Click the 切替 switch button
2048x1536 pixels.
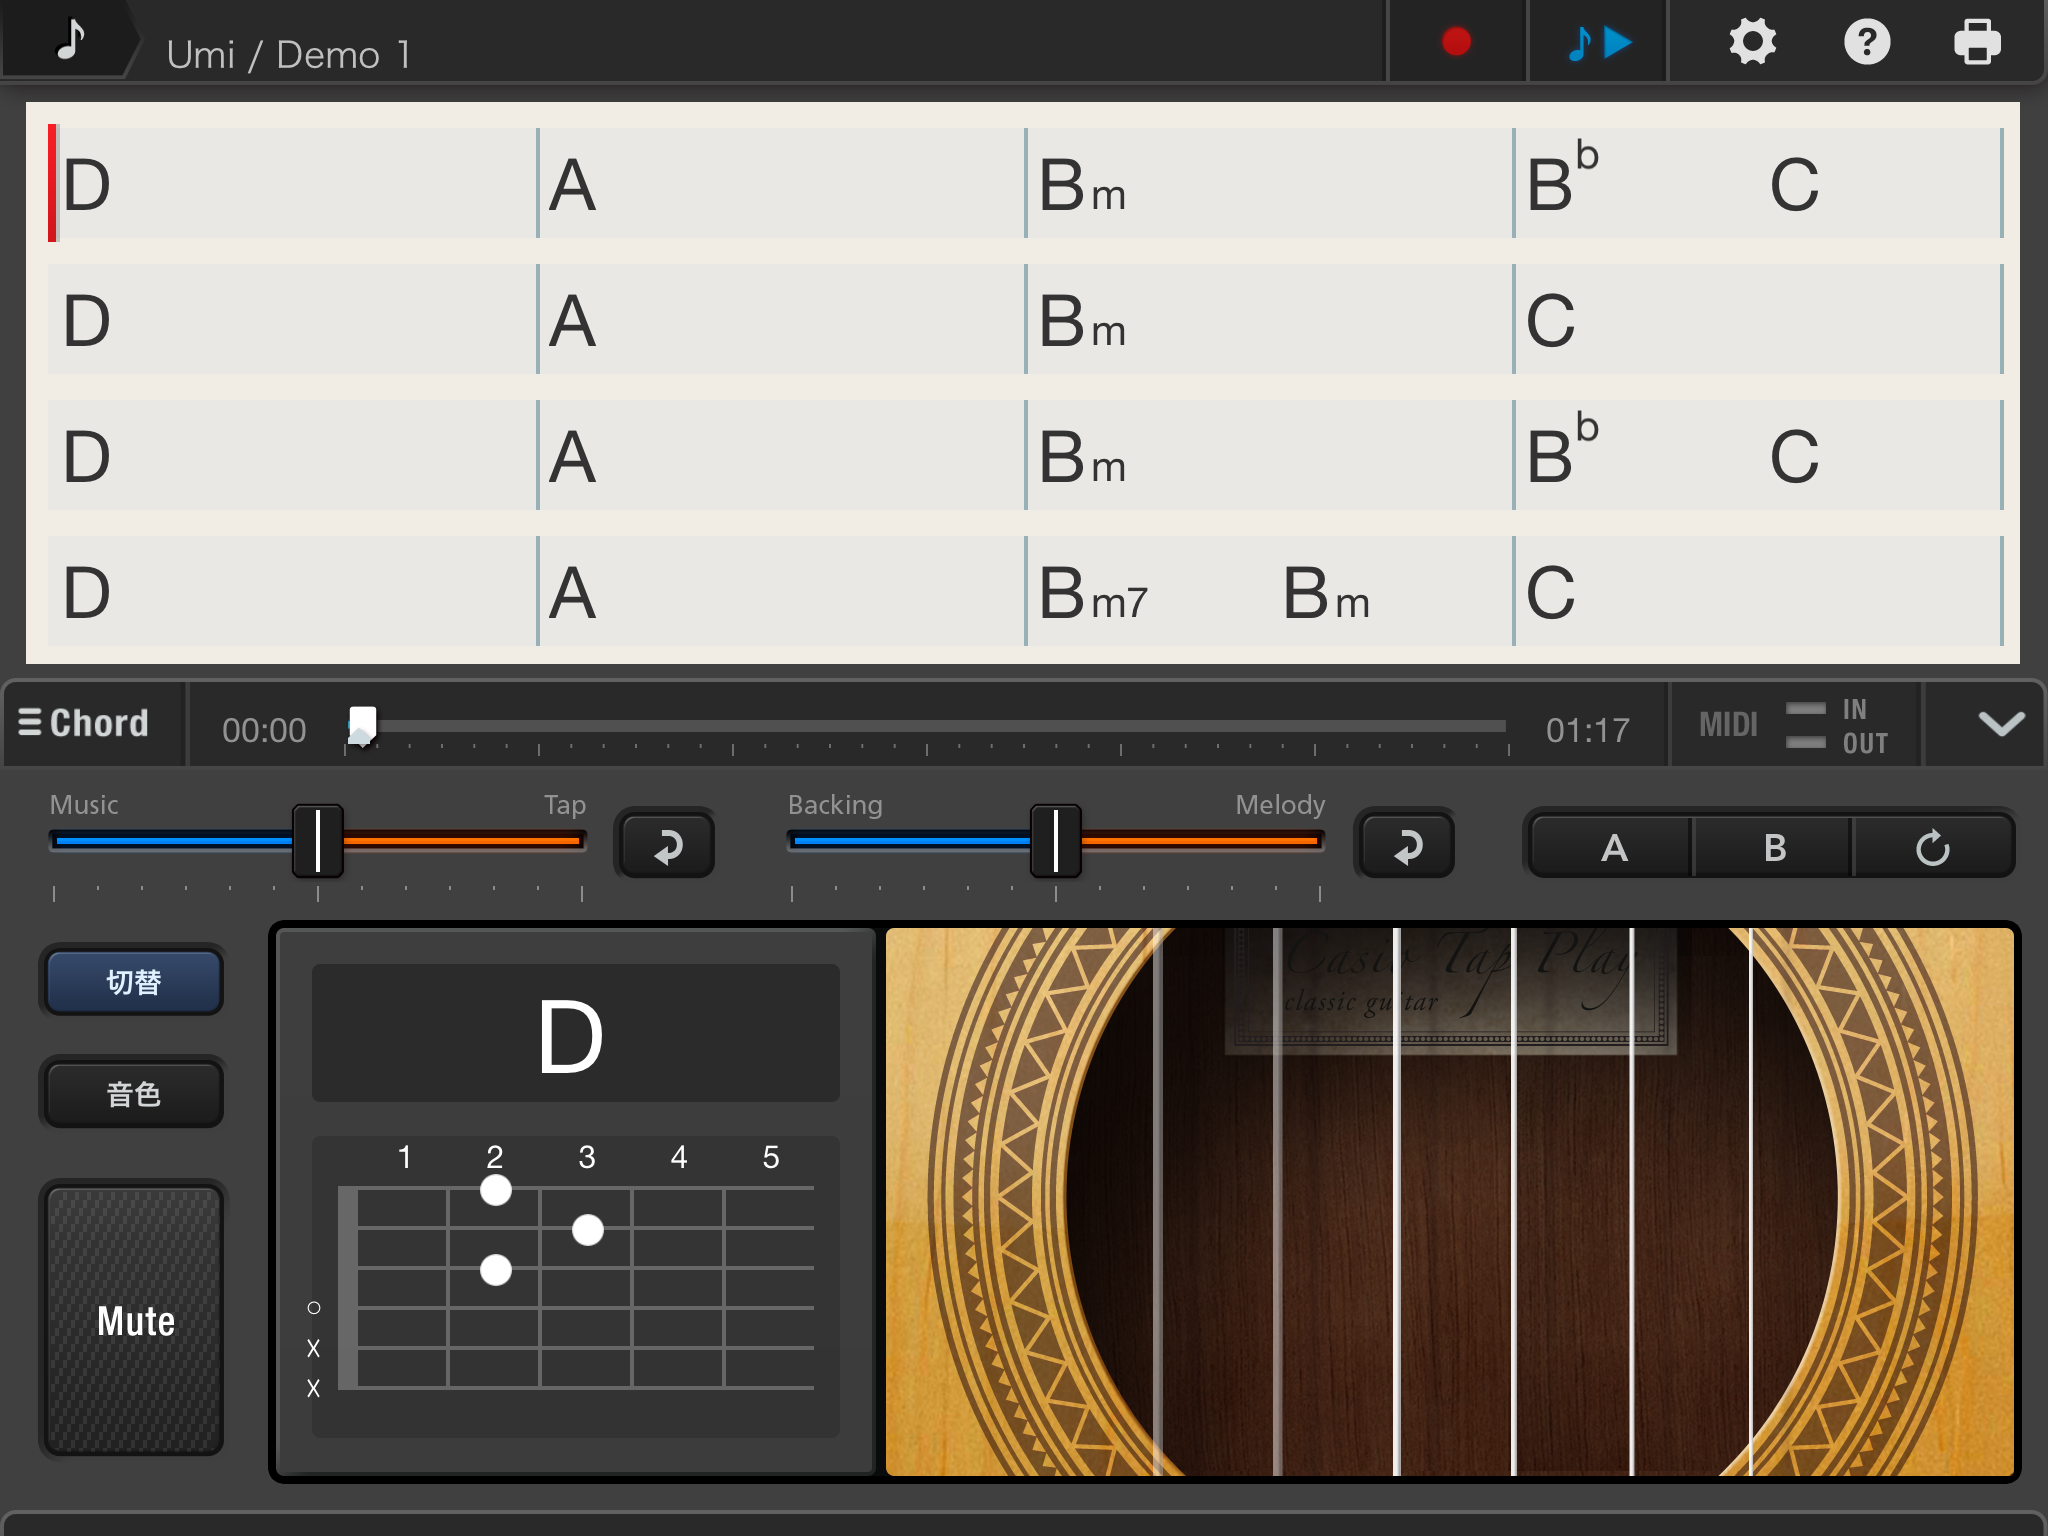[133, 982]
